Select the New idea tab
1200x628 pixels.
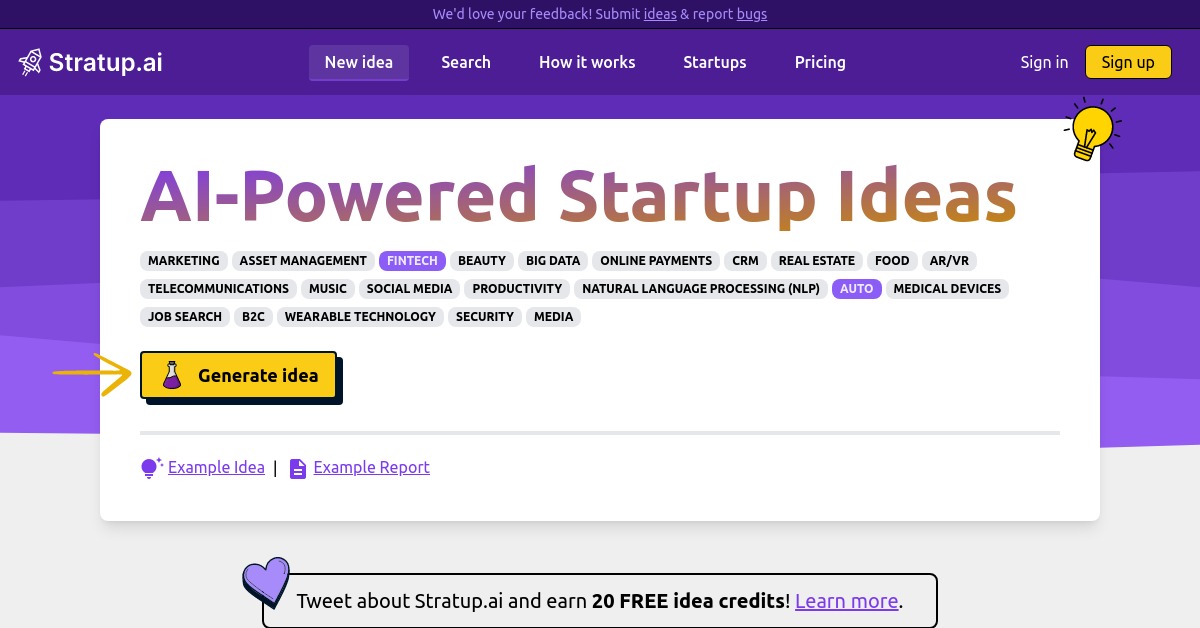(x=358, y=62)
